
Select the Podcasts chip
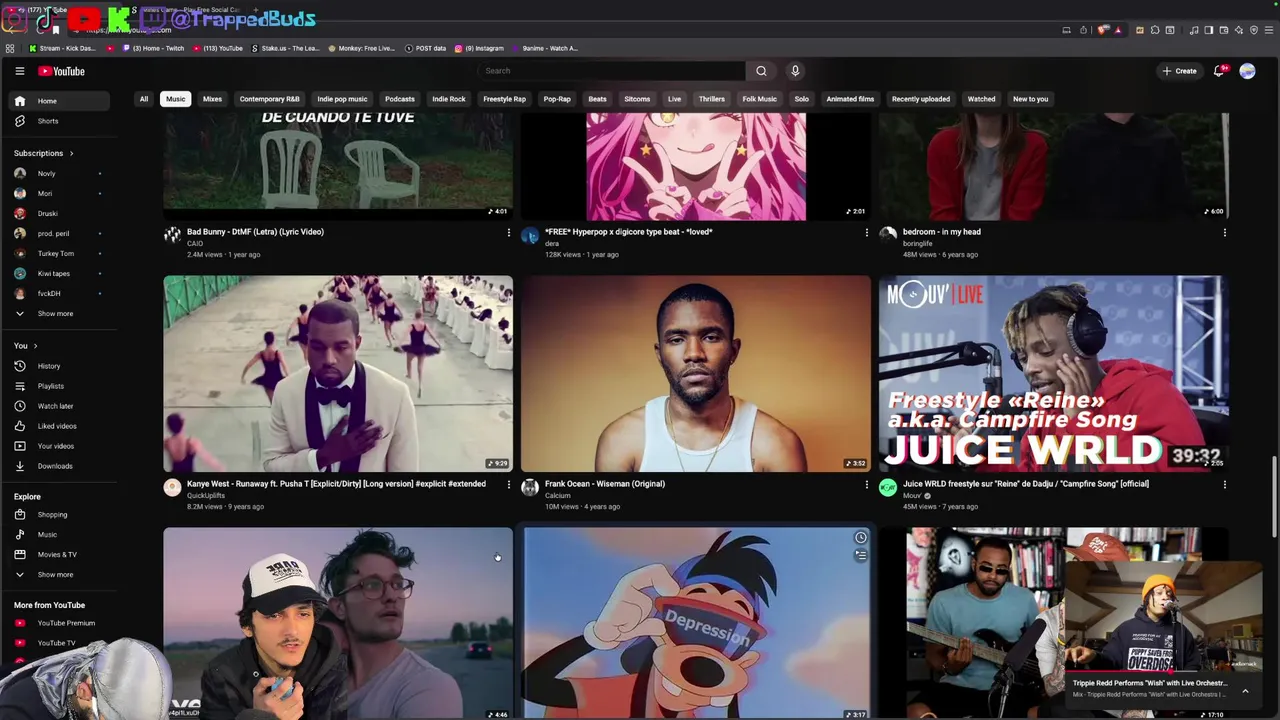400,99
